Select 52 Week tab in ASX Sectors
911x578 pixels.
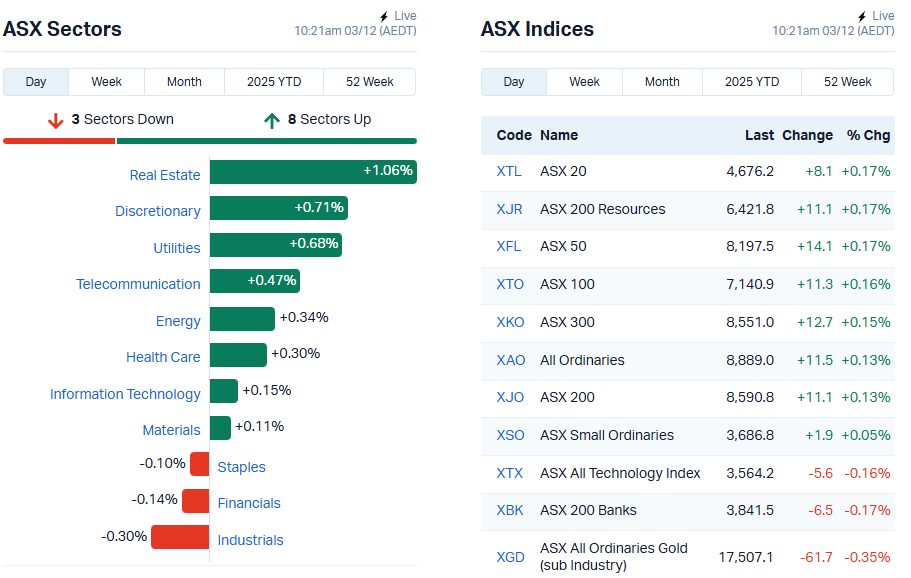[370, 82]
